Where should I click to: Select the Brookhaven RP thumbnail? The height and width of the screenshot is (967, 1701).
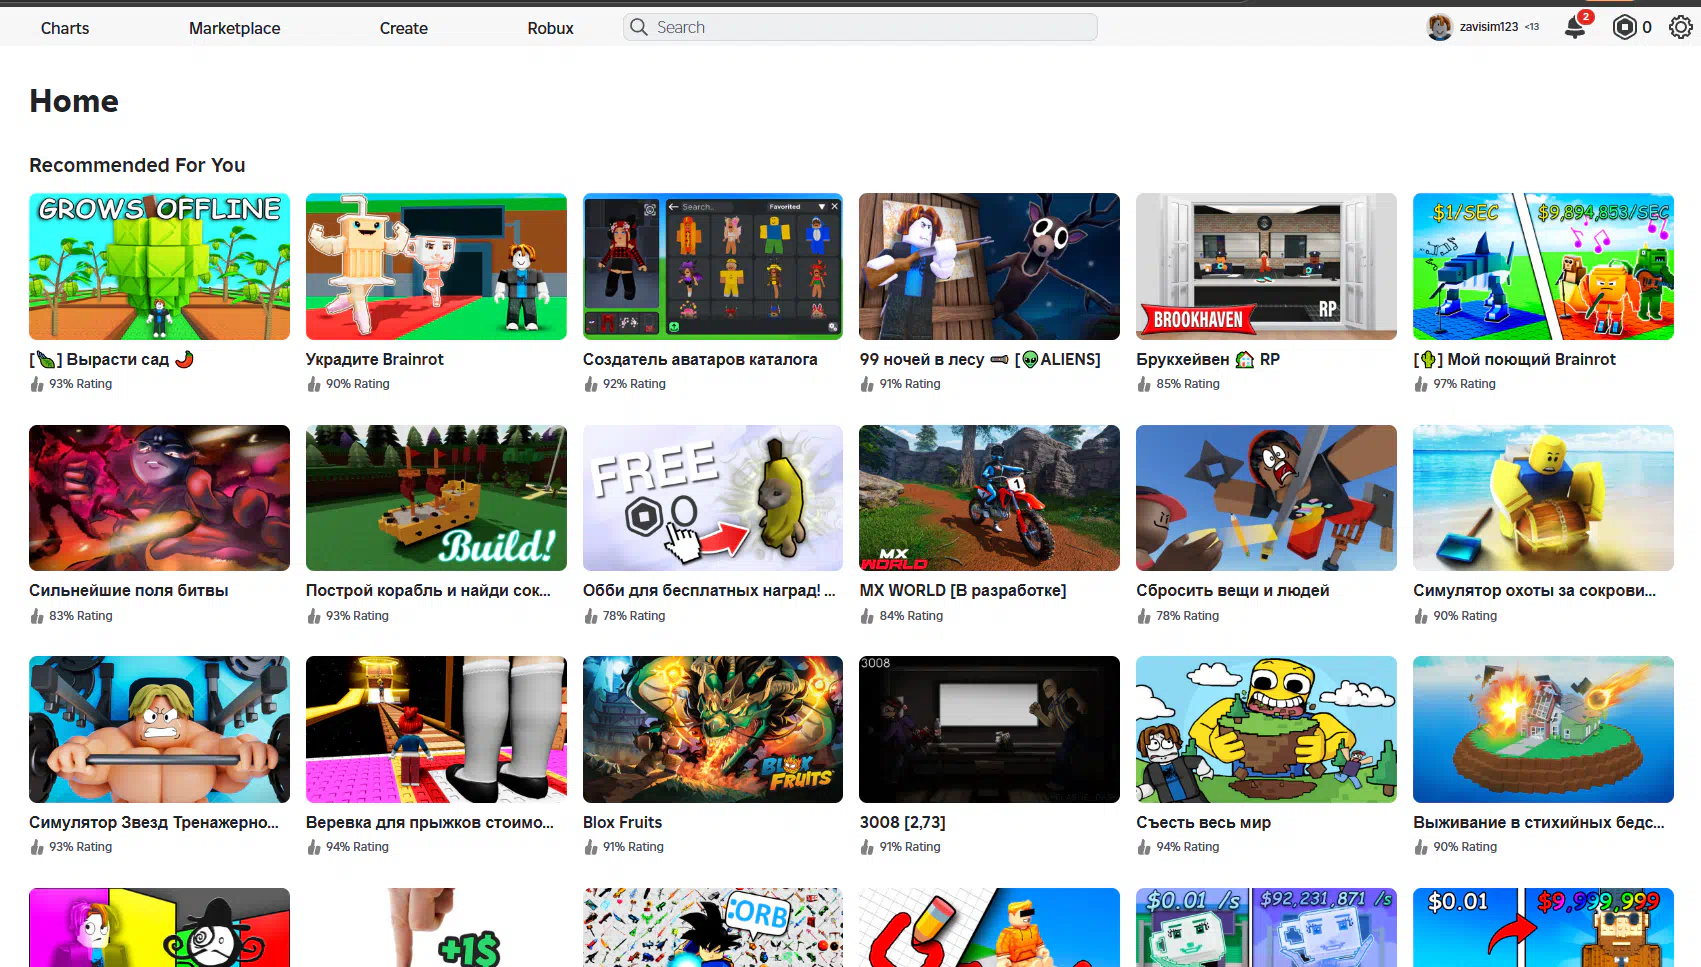[x=1266, y=266]
